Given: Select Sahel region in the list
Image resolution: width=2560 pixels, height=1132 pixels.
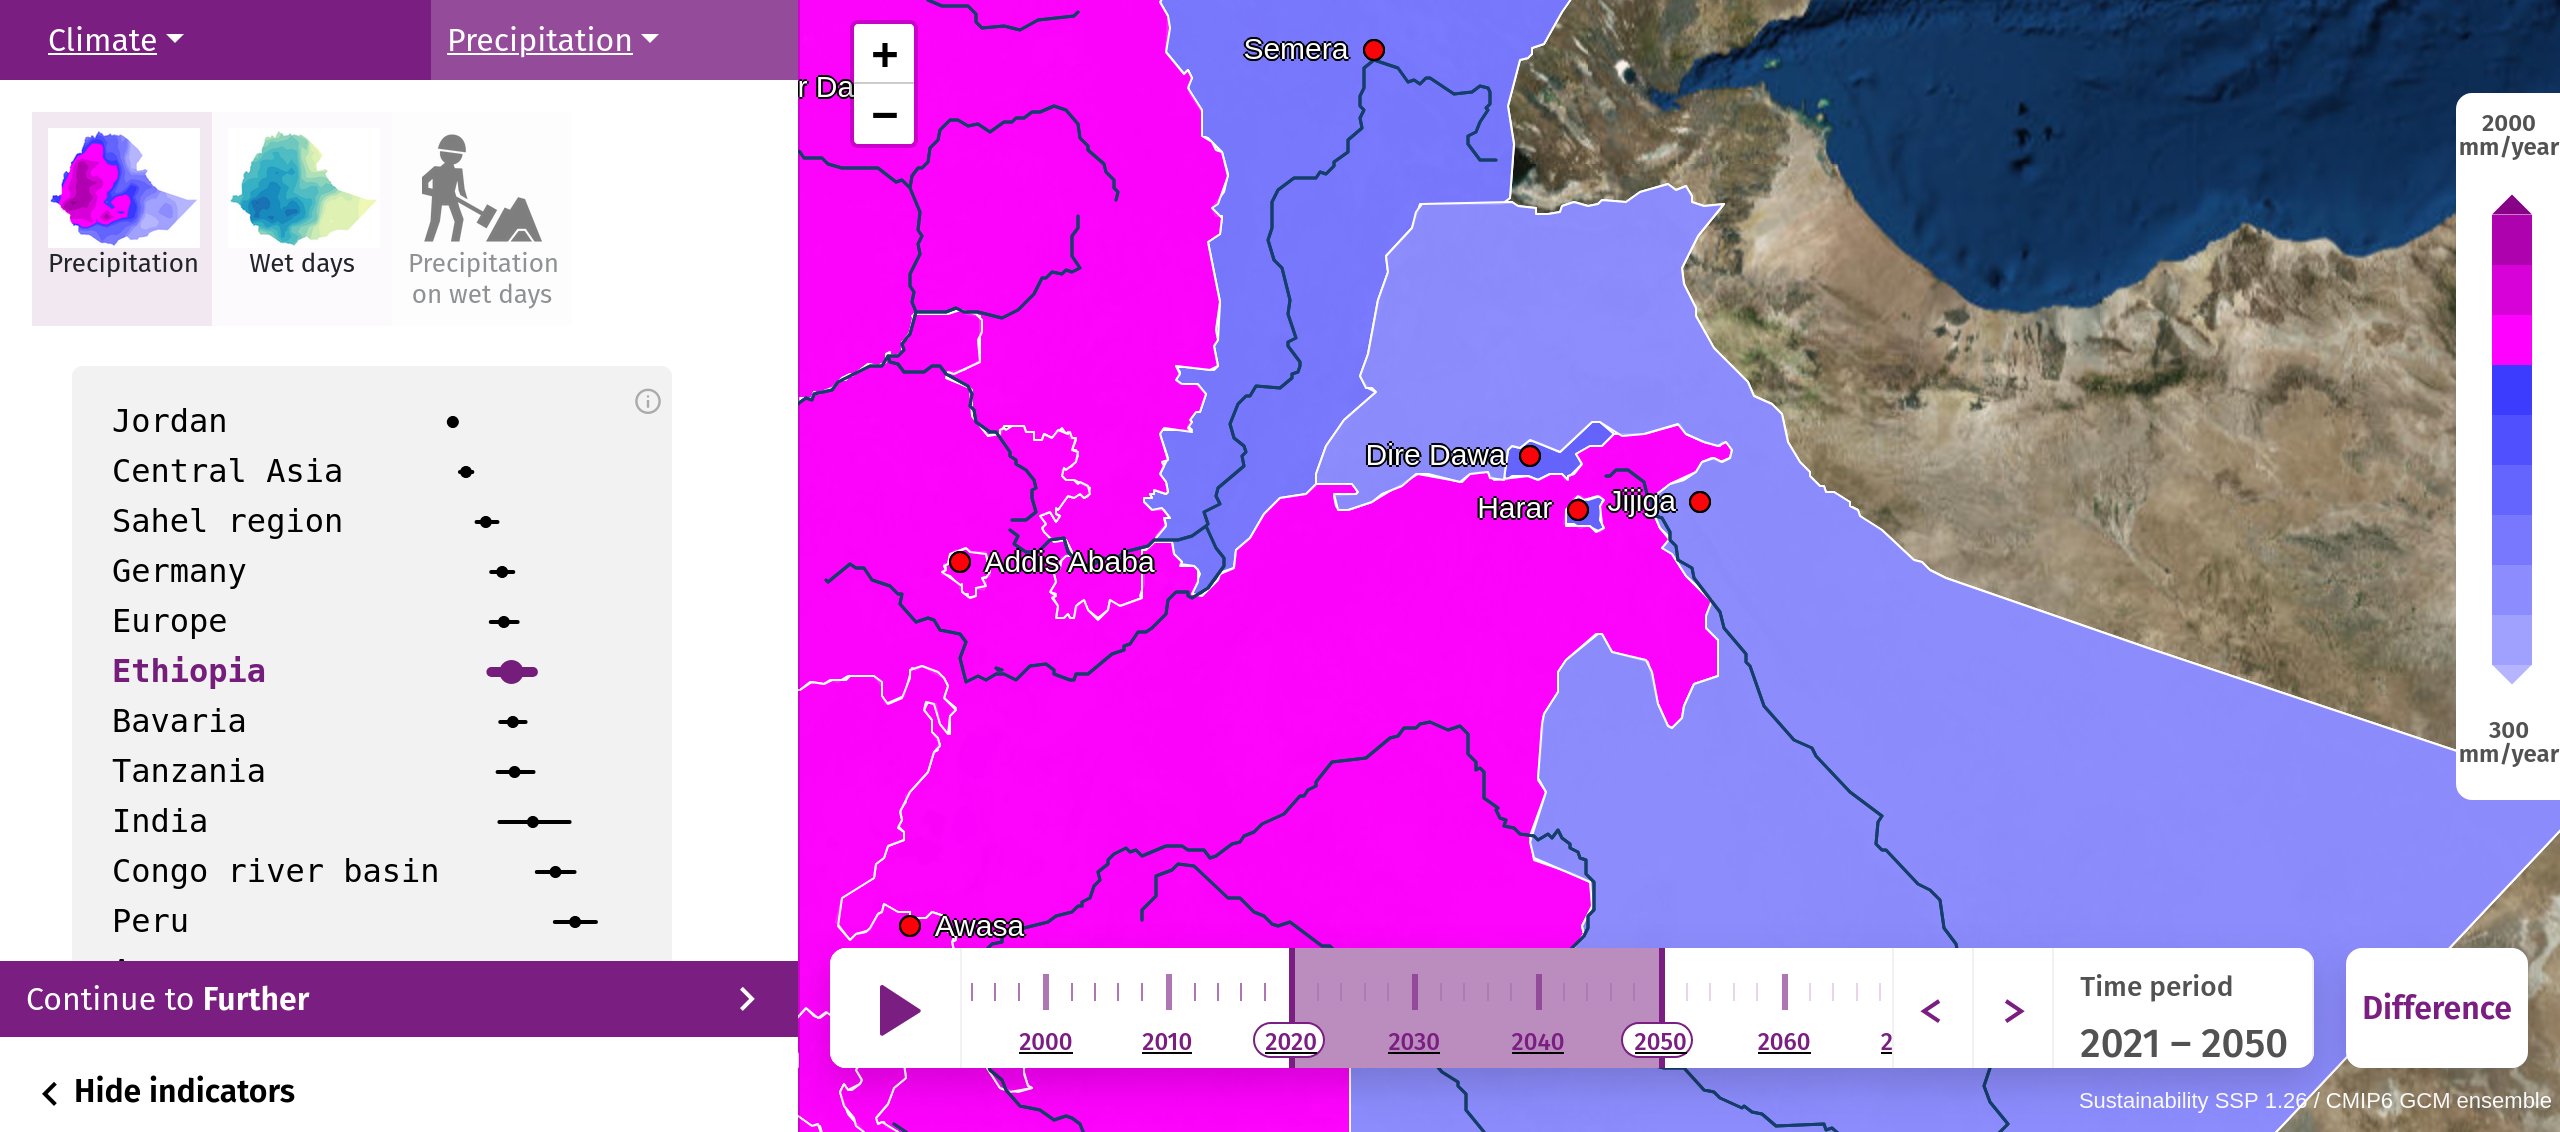Looking at the screenshot, I should pos(227,521).
